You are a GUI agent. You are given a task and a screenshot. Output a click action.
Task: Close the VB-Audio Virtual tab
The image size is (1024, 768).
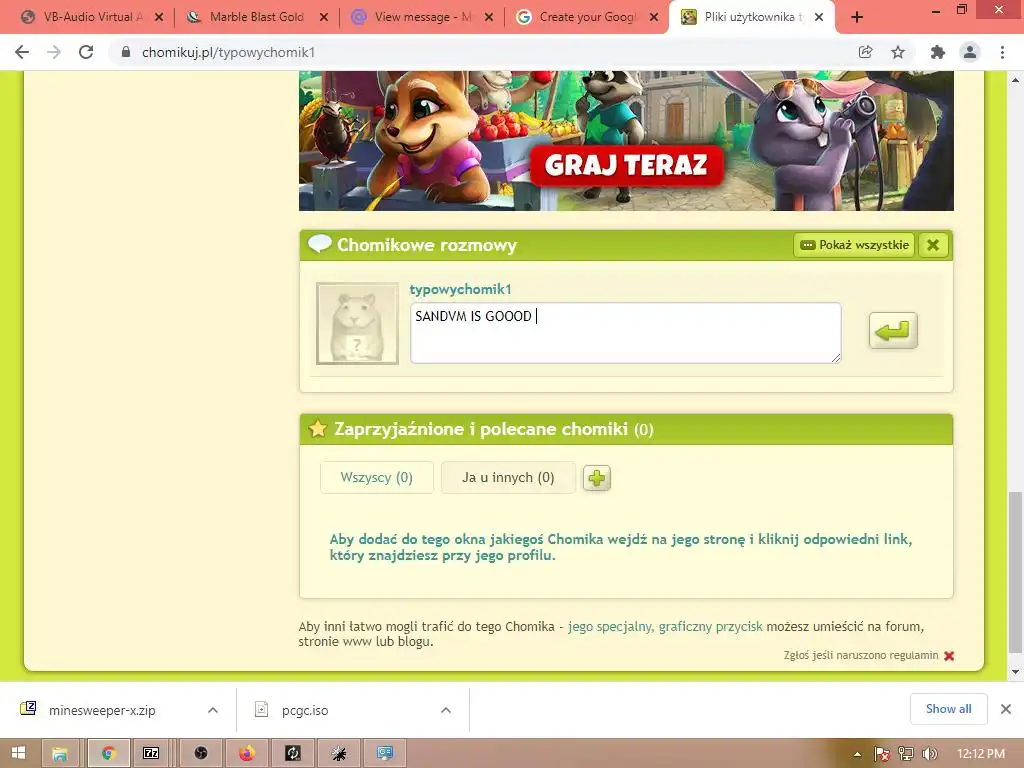pyautogui.click(x=159, y=18)
